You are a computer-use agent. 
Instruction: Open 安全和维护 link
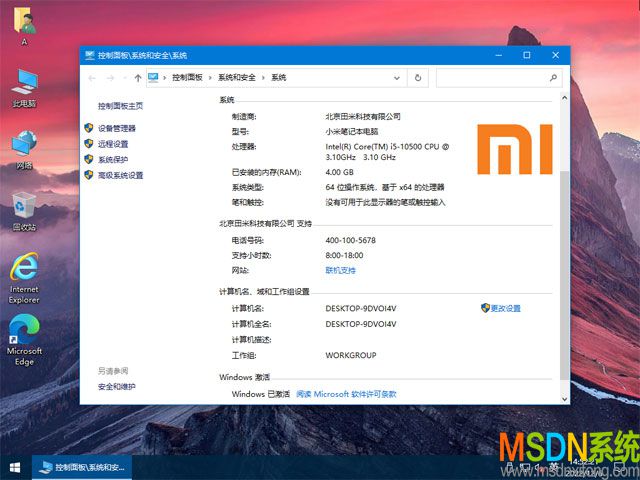click(117, 386)
